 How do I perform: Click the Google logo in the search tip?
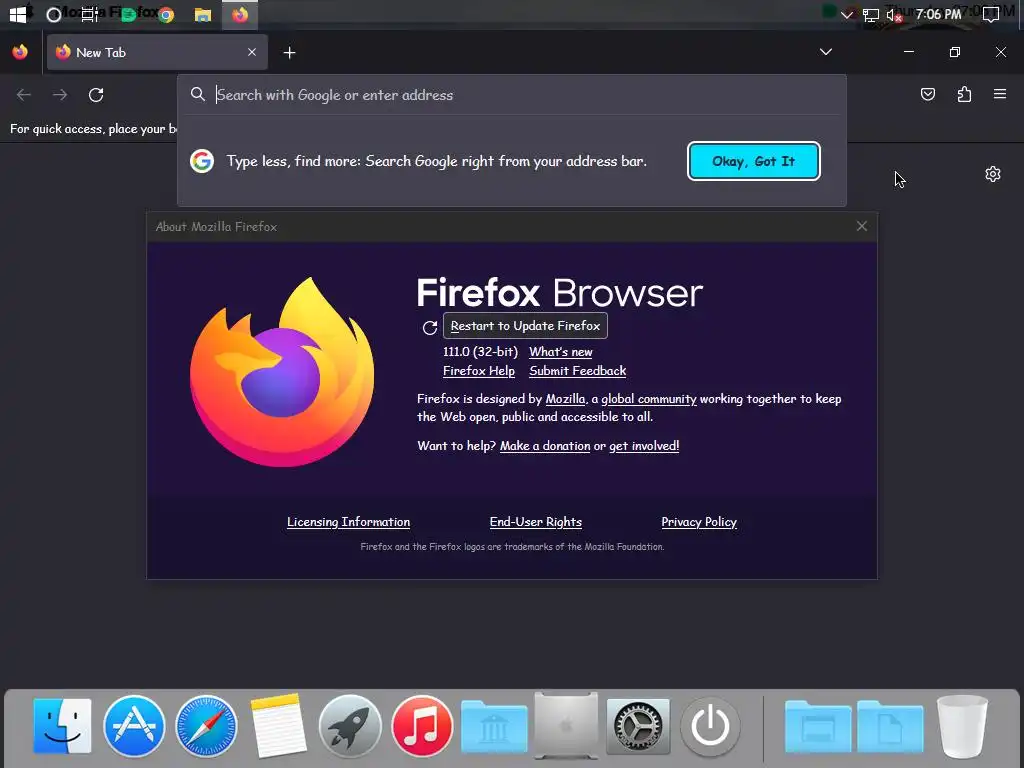202,161
